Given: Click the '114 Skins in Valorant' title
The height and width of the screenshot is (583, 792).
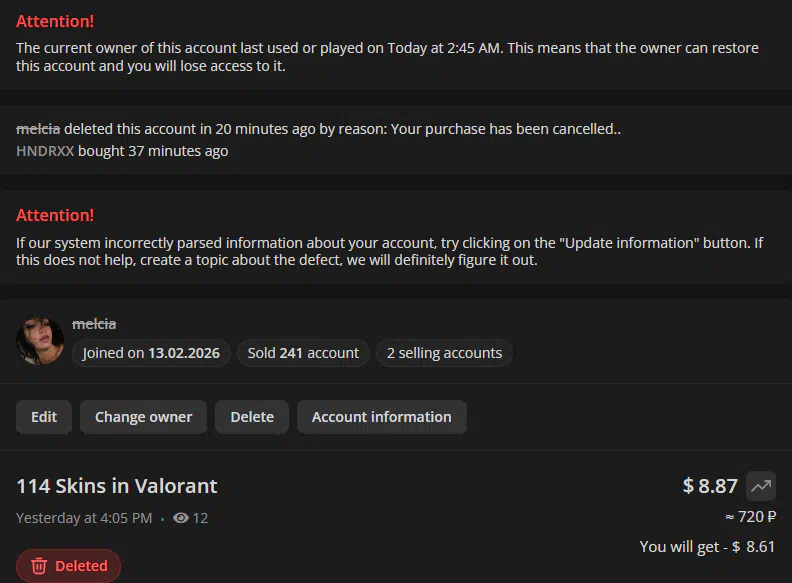Looking at the screenshot, I should coord(117,486).
